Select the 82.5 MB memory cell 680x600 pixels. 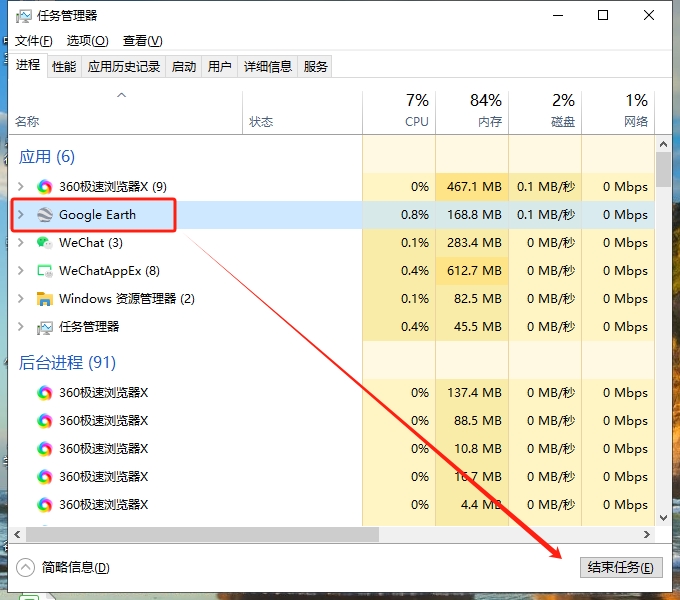pyautogui.click(x=472, y=299)
